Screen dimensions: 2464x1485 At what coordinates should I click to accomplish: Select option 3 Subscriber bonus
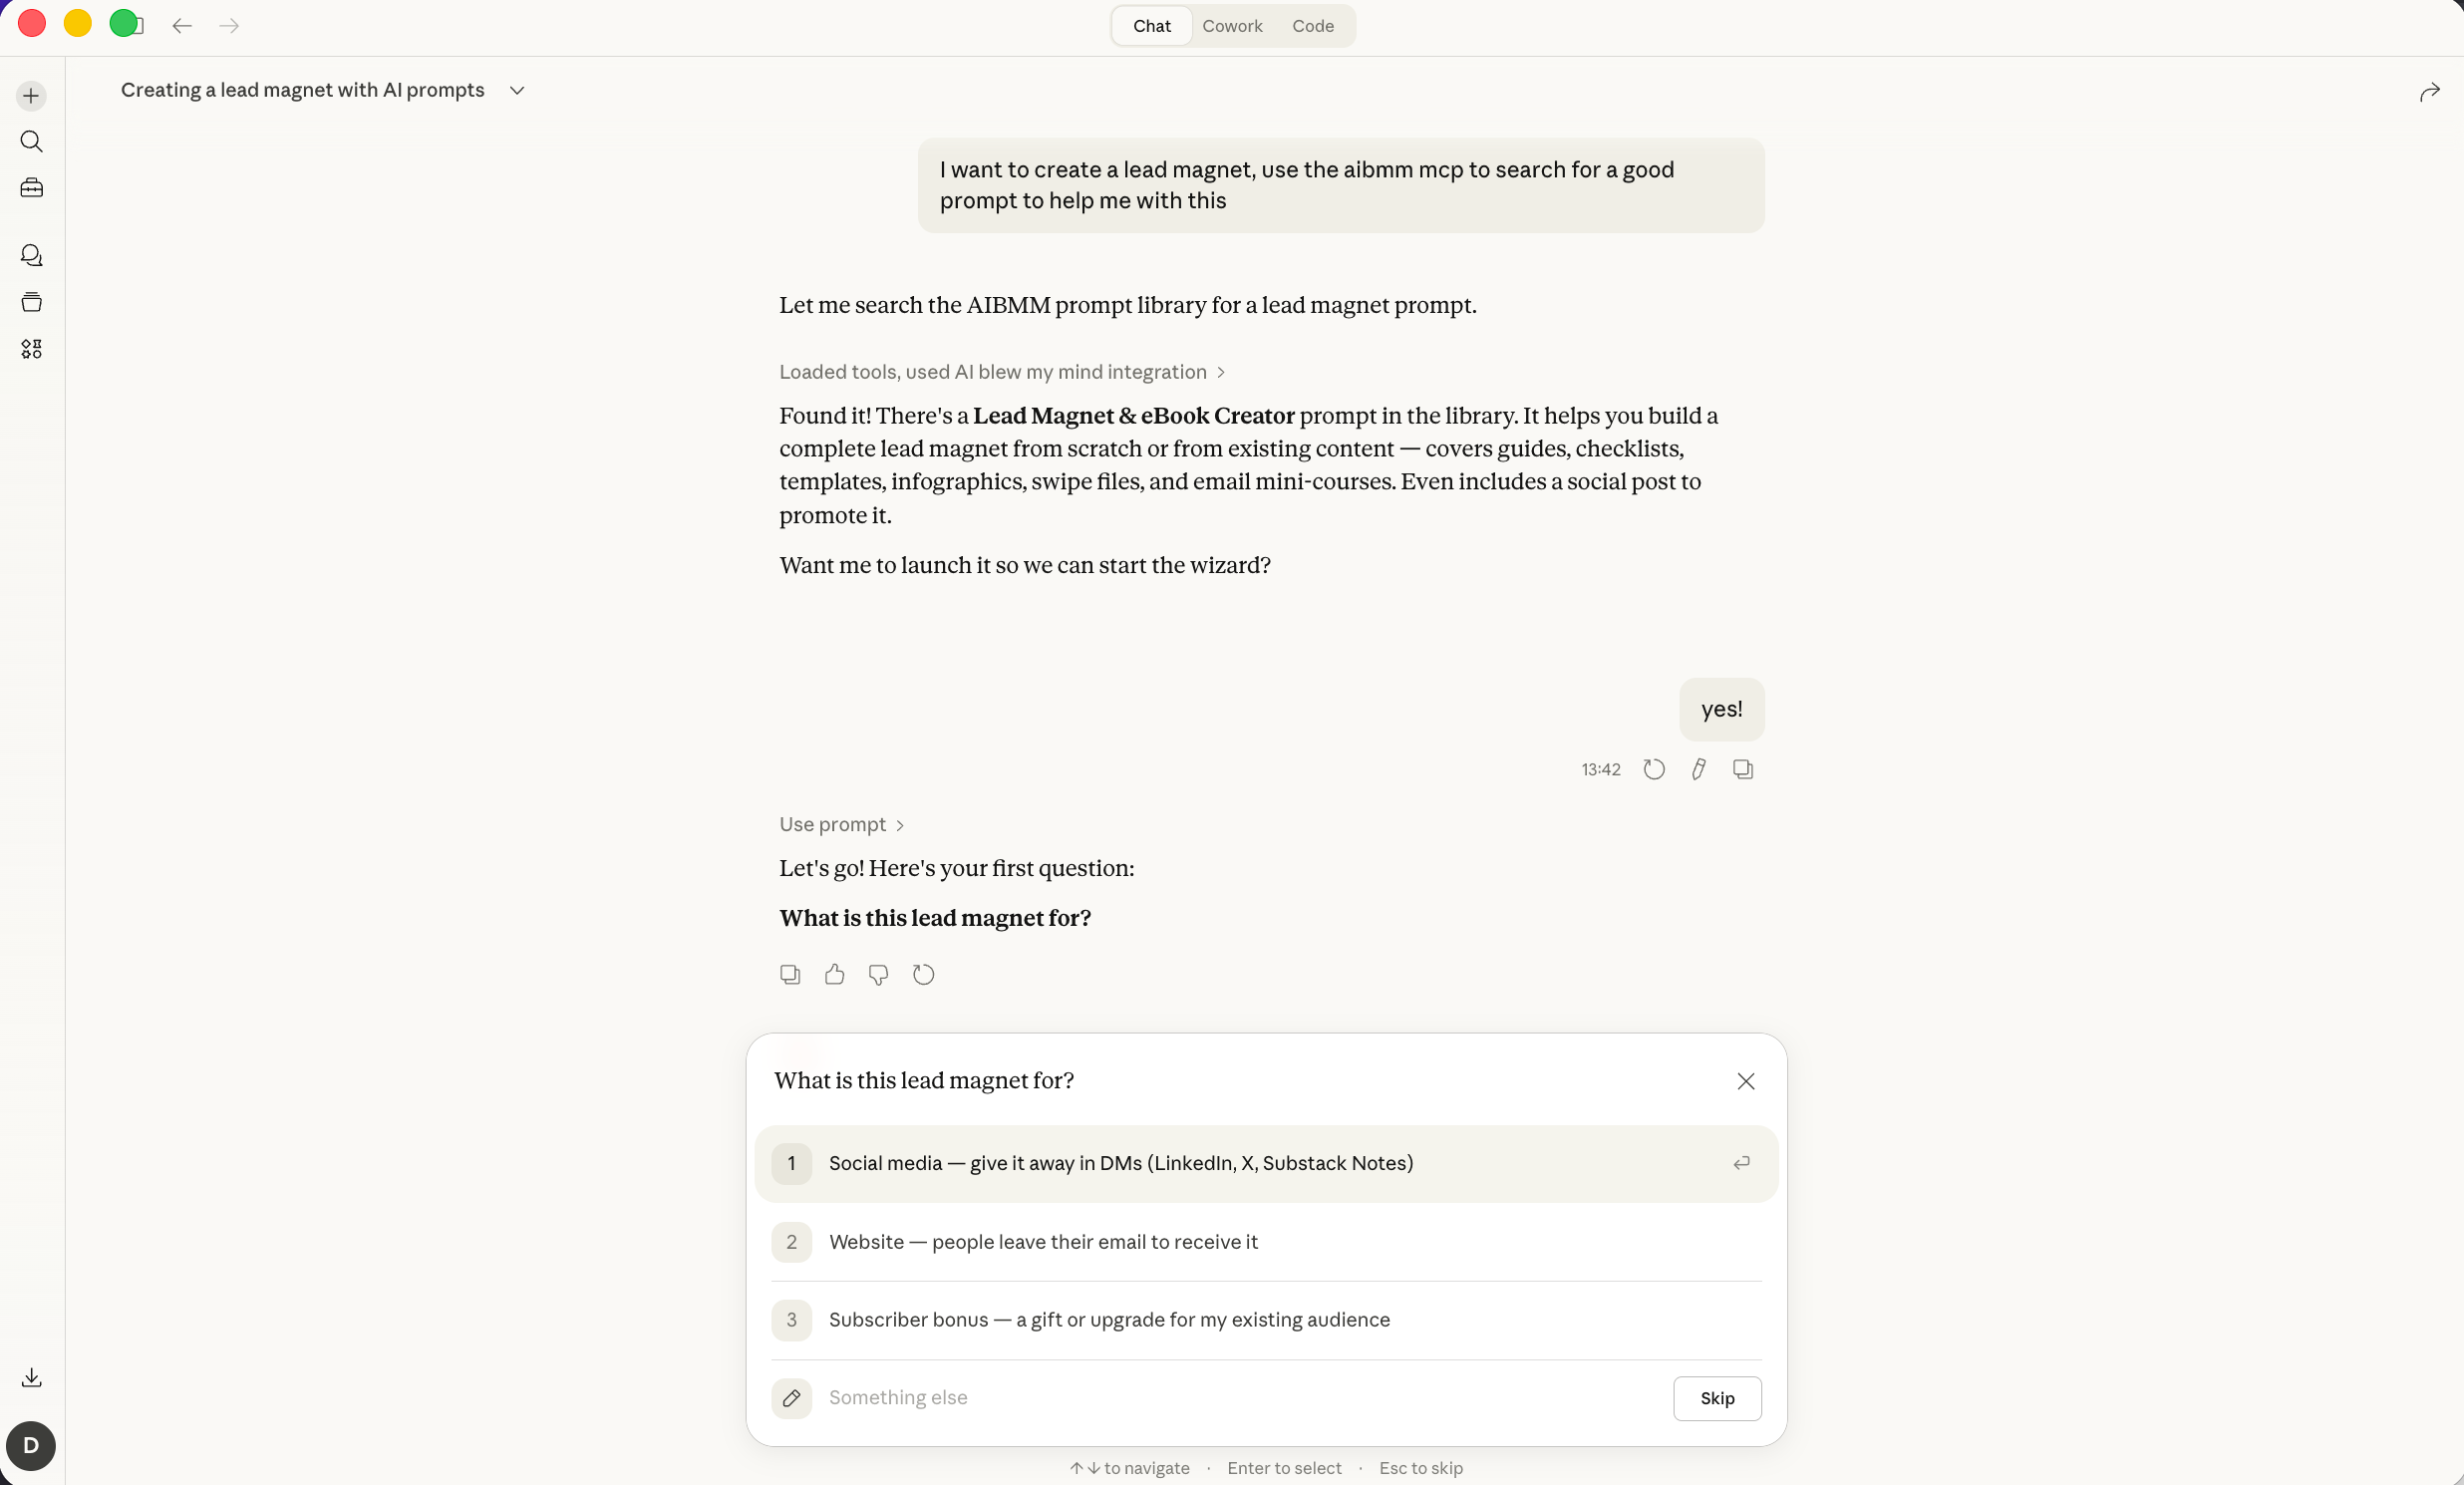pyautogui.click(x=1266, y=1320)
